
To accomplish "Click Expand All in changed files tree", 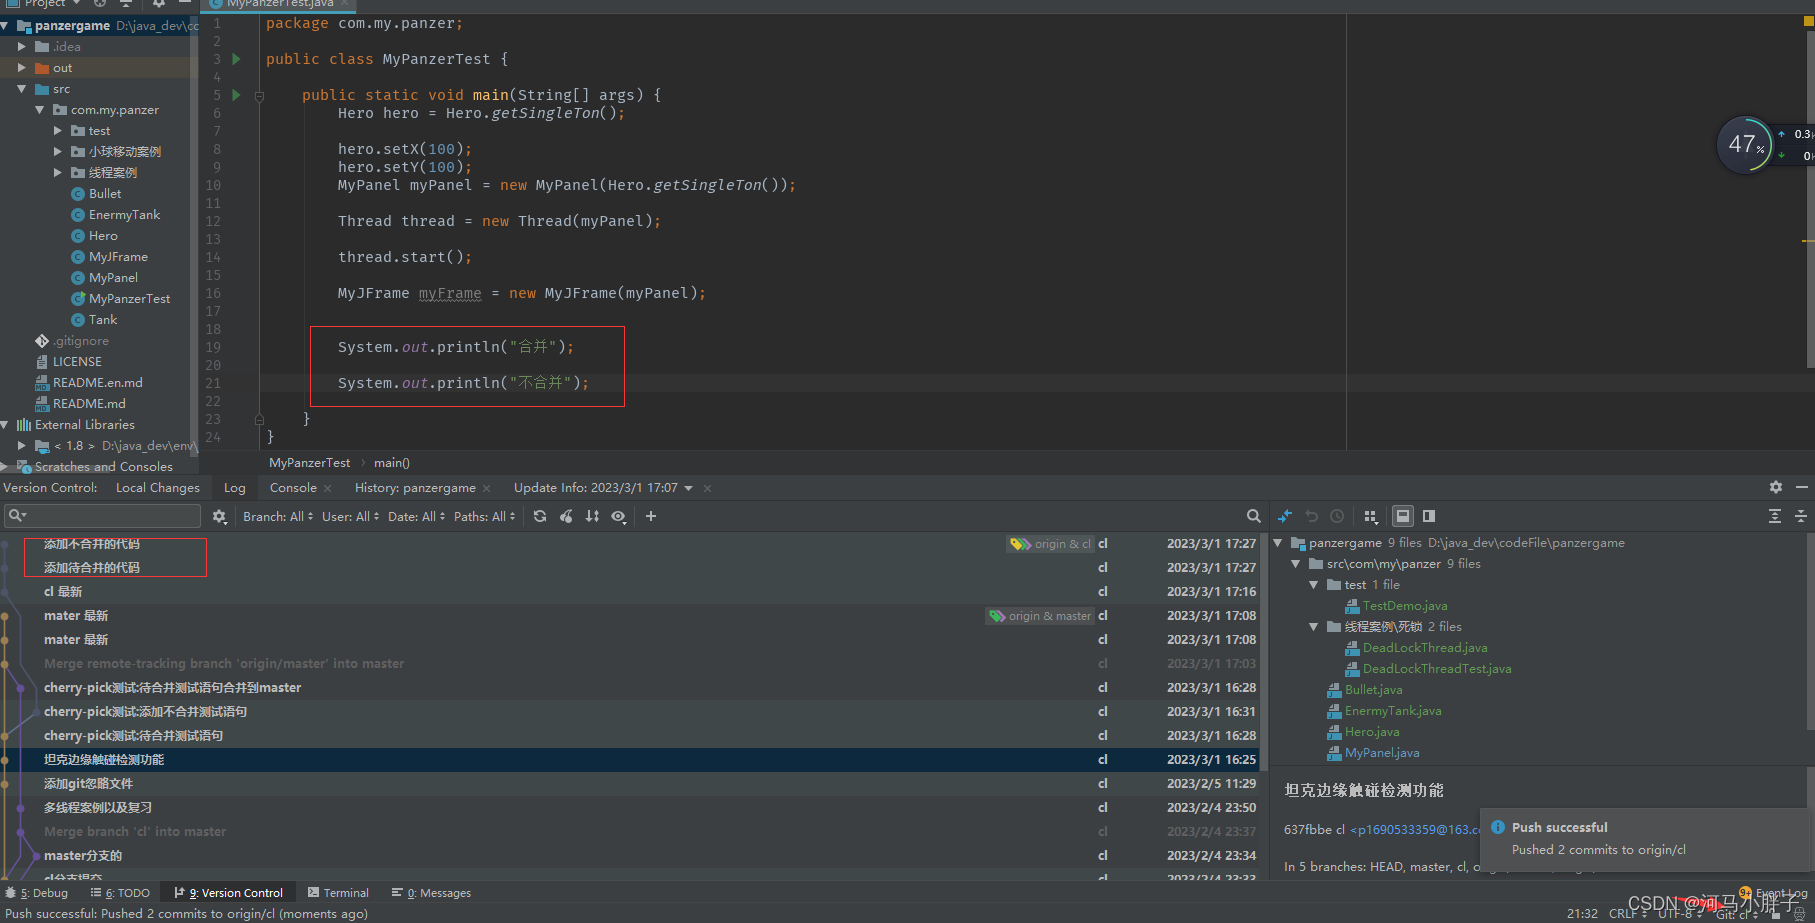I will click(x=1775, y=516).
